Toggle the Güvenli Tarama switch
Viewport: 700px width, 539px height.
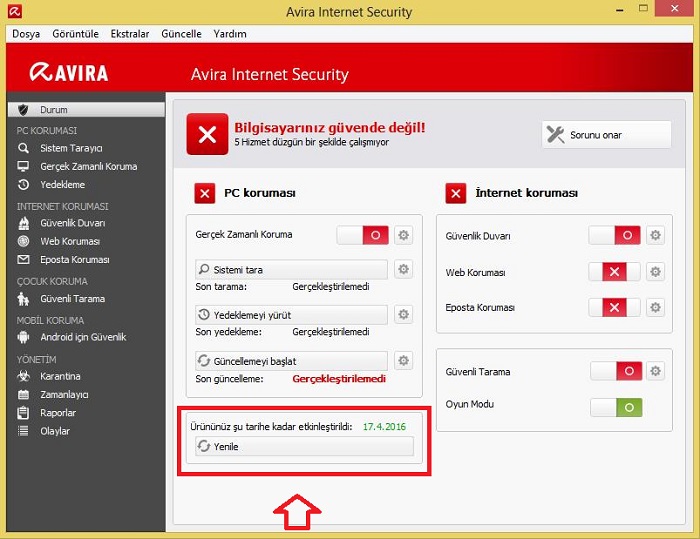pyautogui.click(x=616, y=371)
